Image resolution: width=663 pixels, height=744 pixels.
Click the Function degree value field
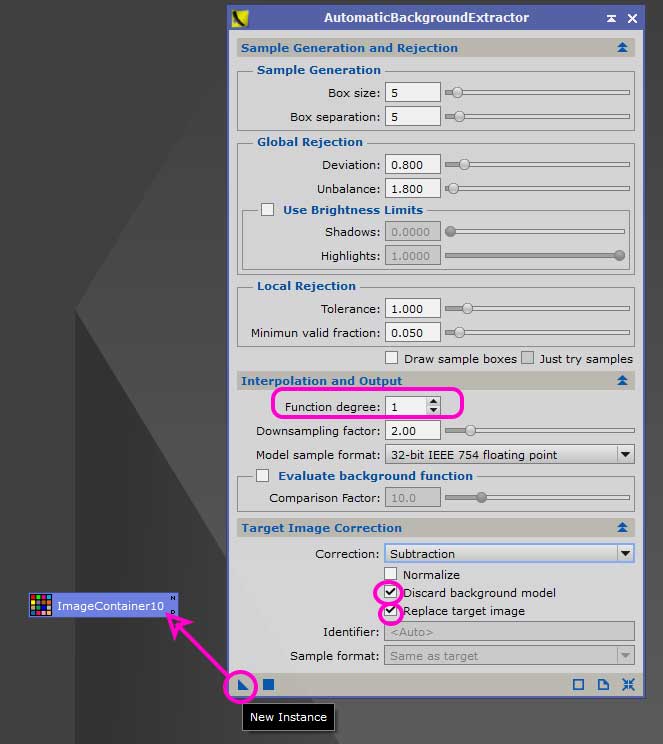[x=406, y=406]
